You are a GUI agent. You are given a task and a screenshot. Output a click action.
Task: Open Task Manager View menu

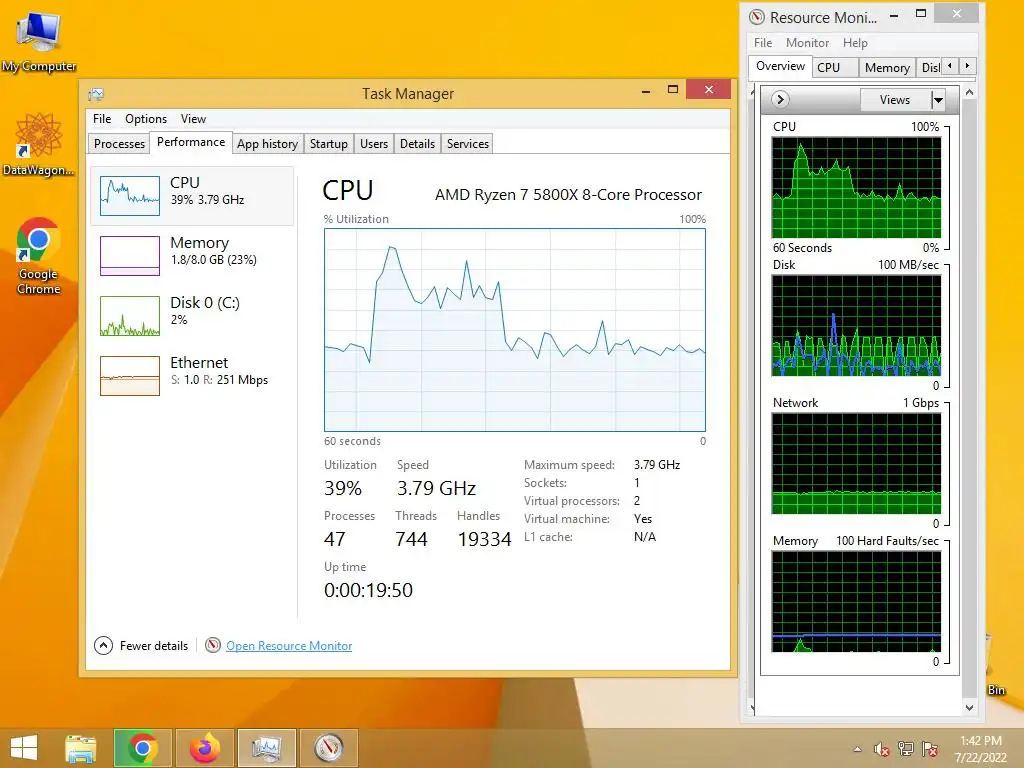[193, 119]
